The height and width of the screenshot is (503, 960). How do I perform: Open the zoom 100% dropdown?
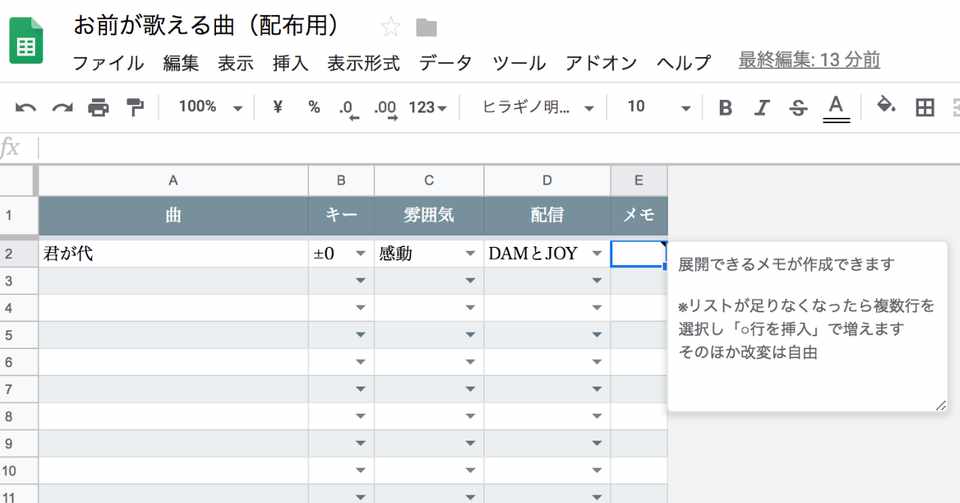(211, 107)
